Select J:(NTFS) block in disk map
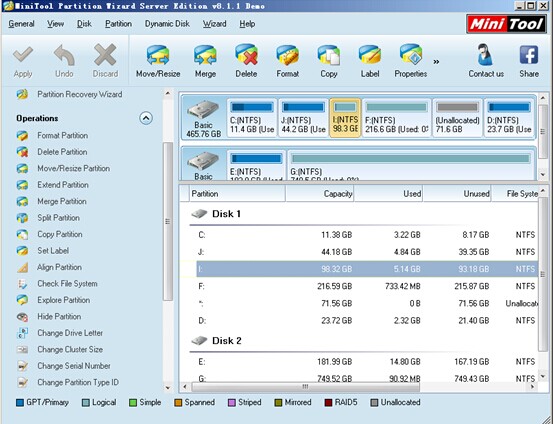The width and height of the screenshot is (554, 424). (x=303, y=118)
